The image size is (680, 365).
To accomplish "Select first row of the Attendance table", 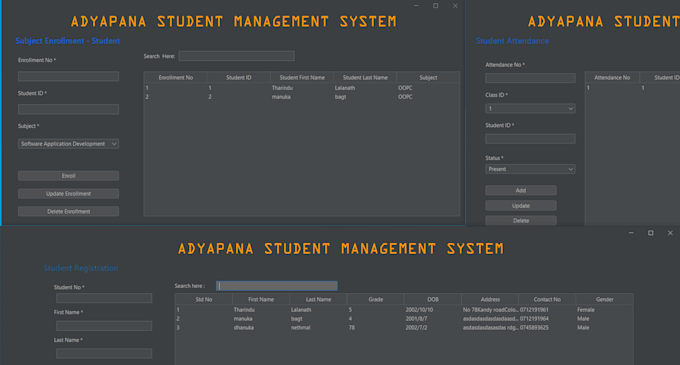I will (x=633, y=88).
